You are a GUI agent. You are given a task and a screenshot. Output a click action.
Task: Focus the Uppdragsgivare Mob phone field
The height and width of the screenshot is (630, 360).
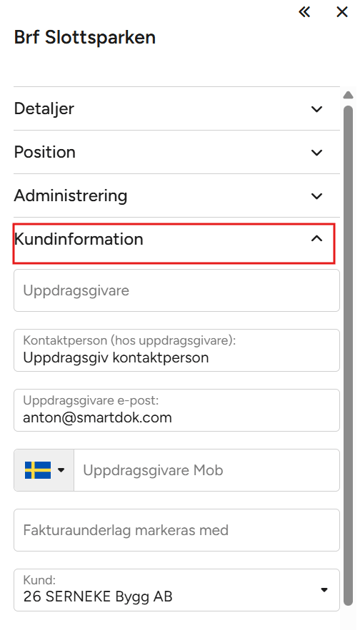[207, 470]
